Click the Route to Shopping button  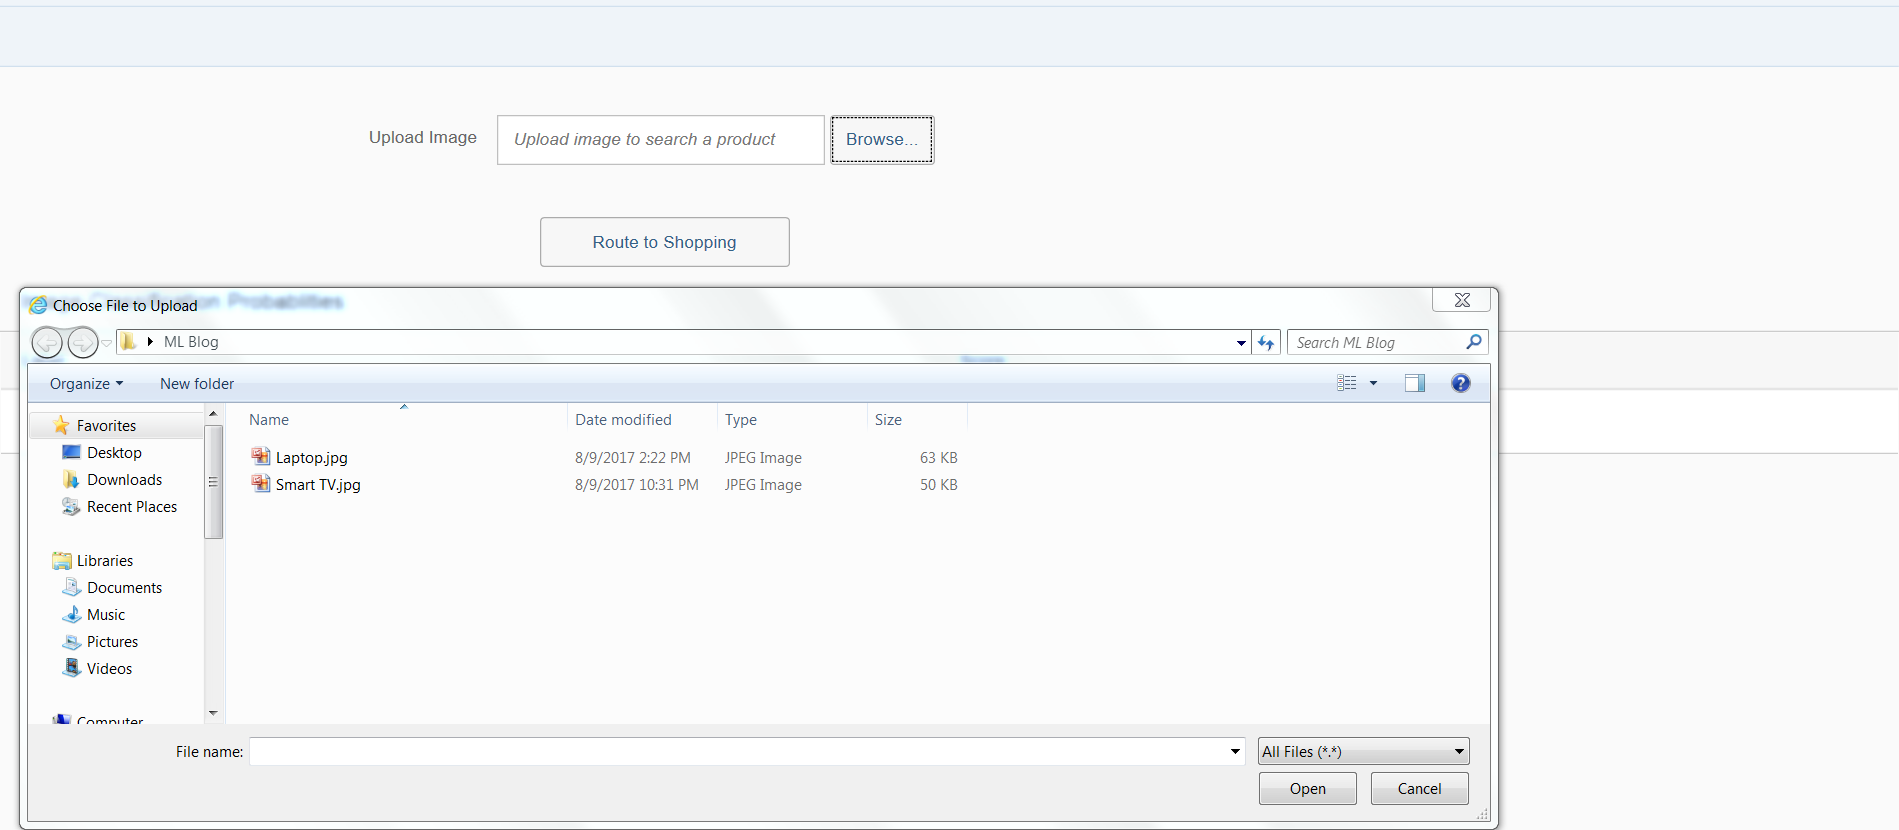point(664,242)
